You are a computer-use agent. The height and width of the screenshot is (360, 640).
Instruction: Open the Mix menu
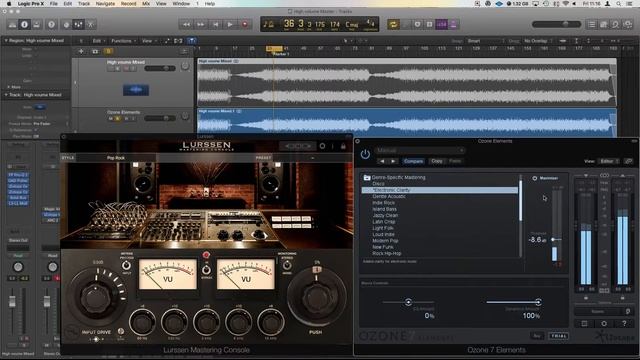point(146,4)
